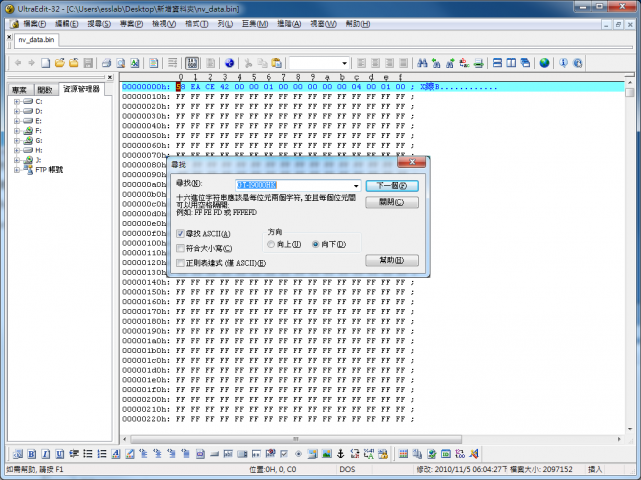Toggle the Hex Edit mode icon
Image resolution: width=641 pixels, height=480 pixels.
[192, 63]
